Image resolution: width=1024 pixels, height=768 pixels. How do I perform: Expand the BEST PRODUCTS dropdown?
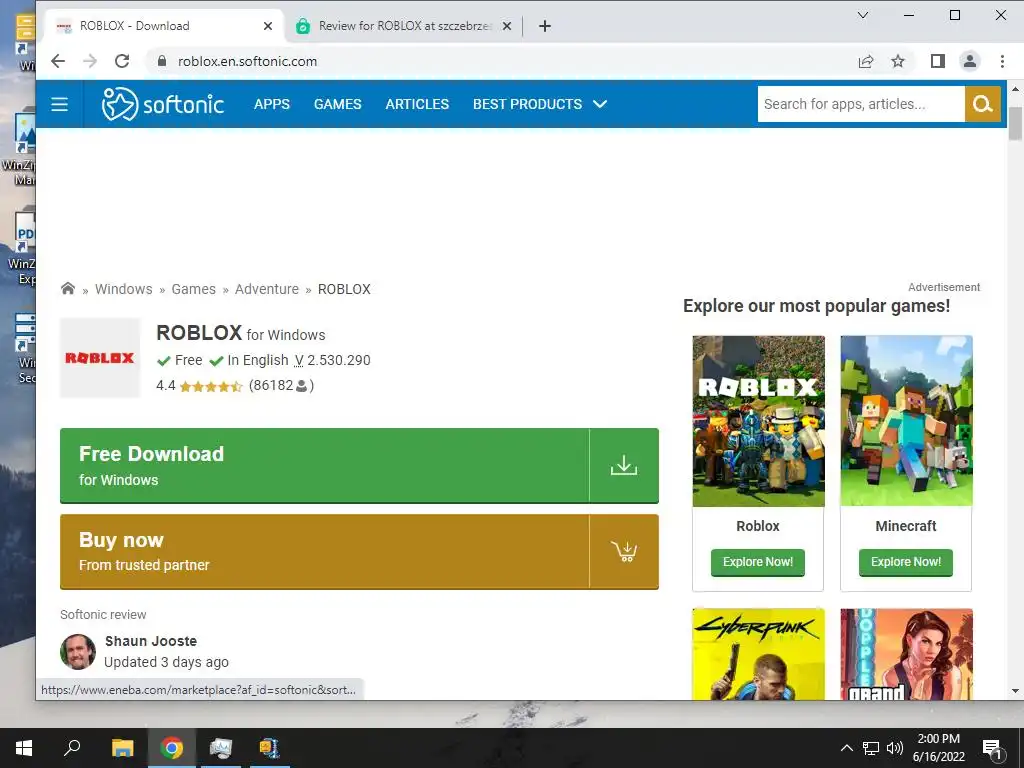(x=540, y=104)
